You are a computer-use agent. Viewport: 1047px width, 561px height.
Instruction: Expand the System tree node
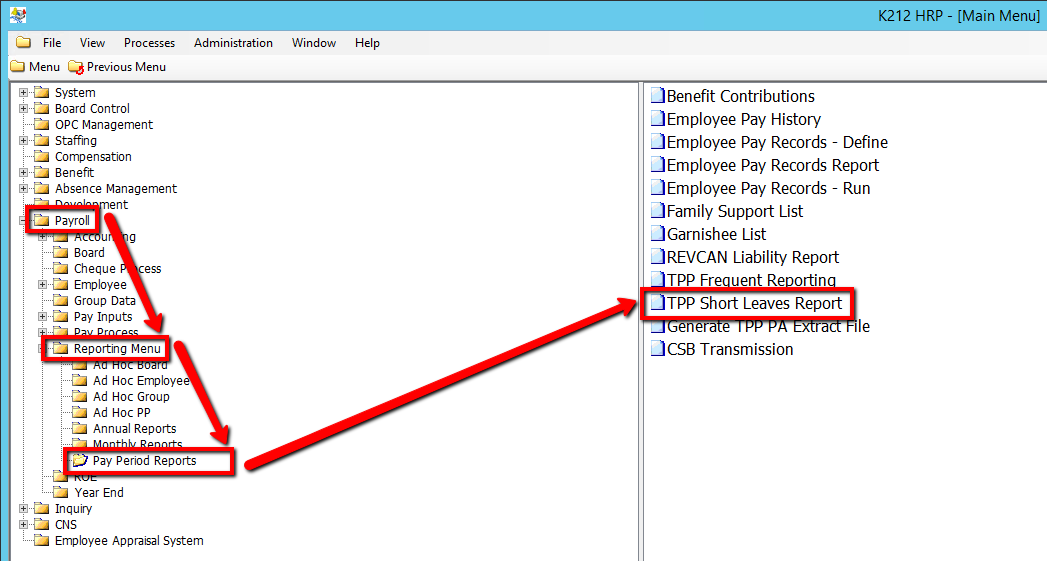pos(24,93)
